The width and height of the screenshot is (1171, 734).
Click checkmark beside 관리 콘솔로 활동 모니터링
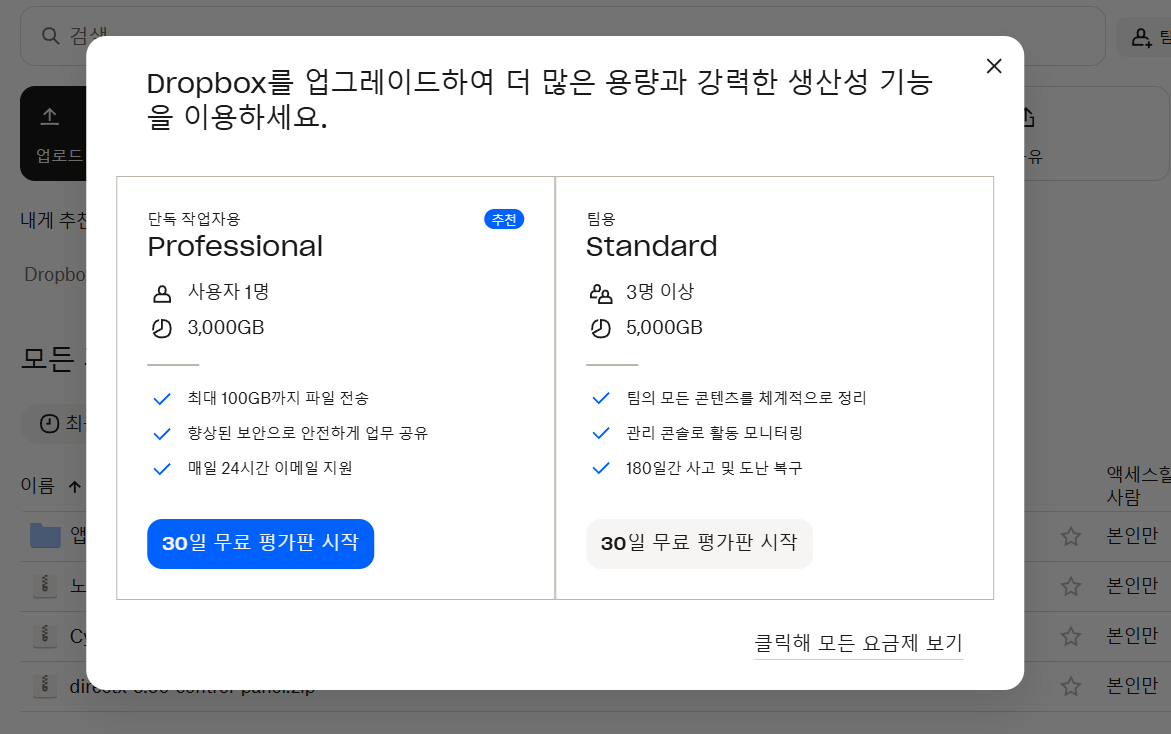600,434
